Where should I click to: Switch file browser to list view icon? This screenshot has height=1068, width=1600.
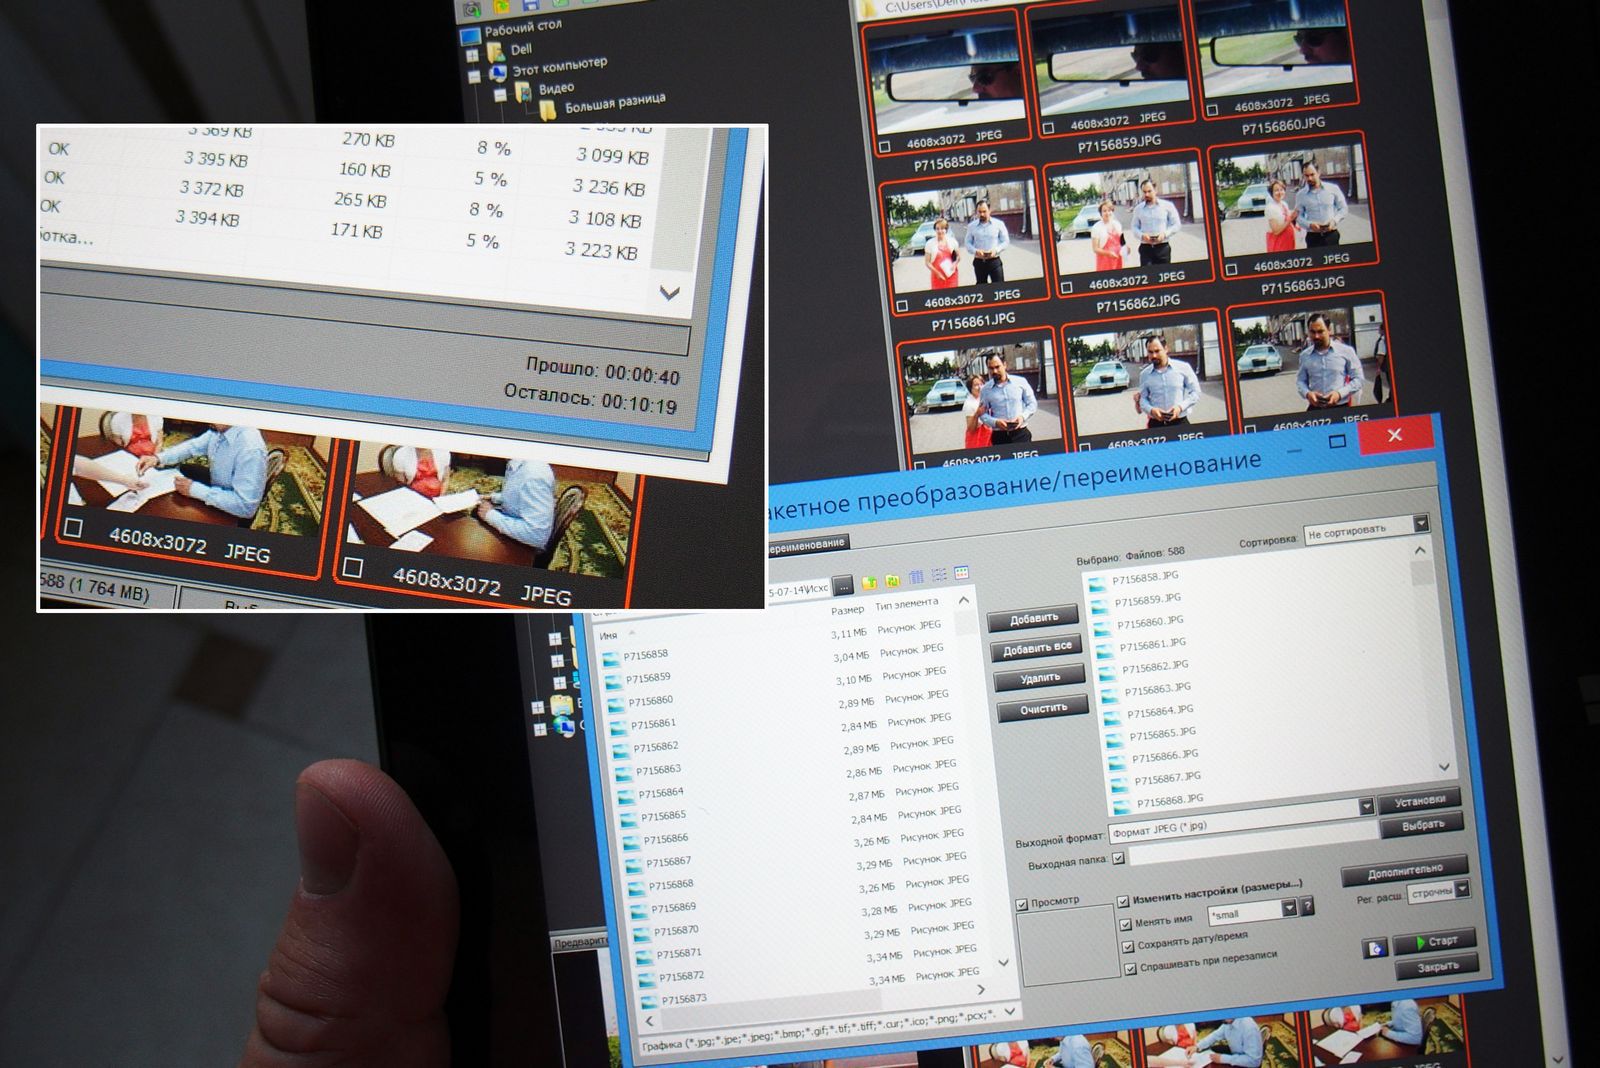pos(939,574)
